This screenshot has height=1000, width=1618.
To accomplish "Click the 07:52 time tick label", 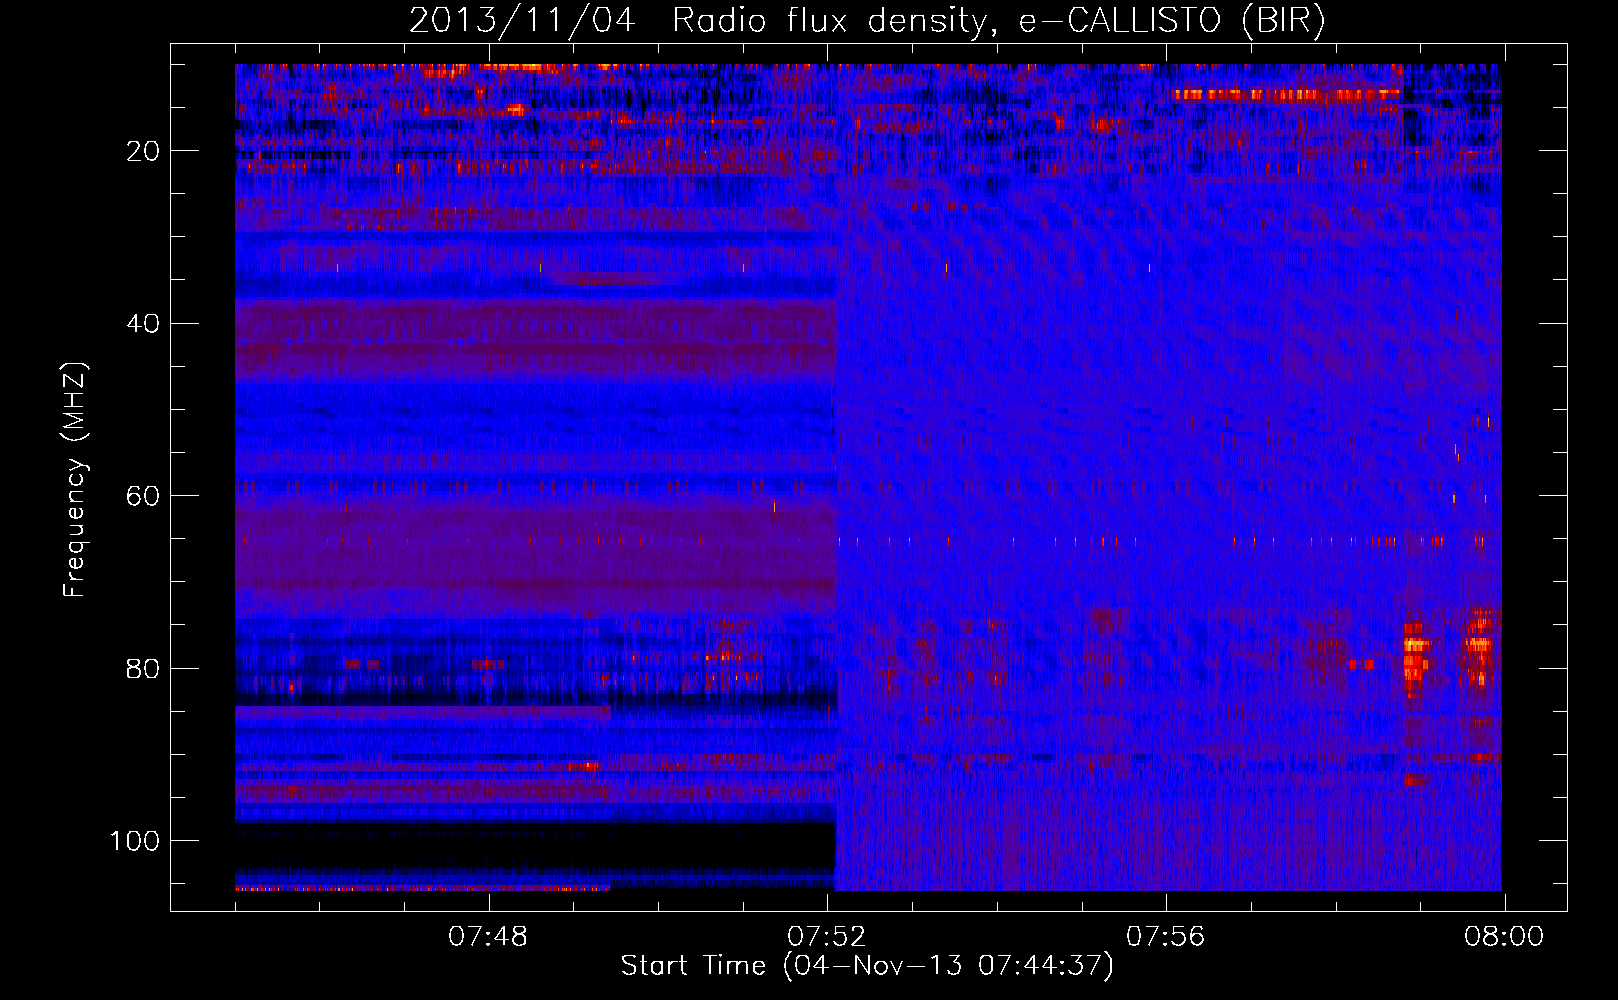I will pyautogui.click(x=827, y=937).
